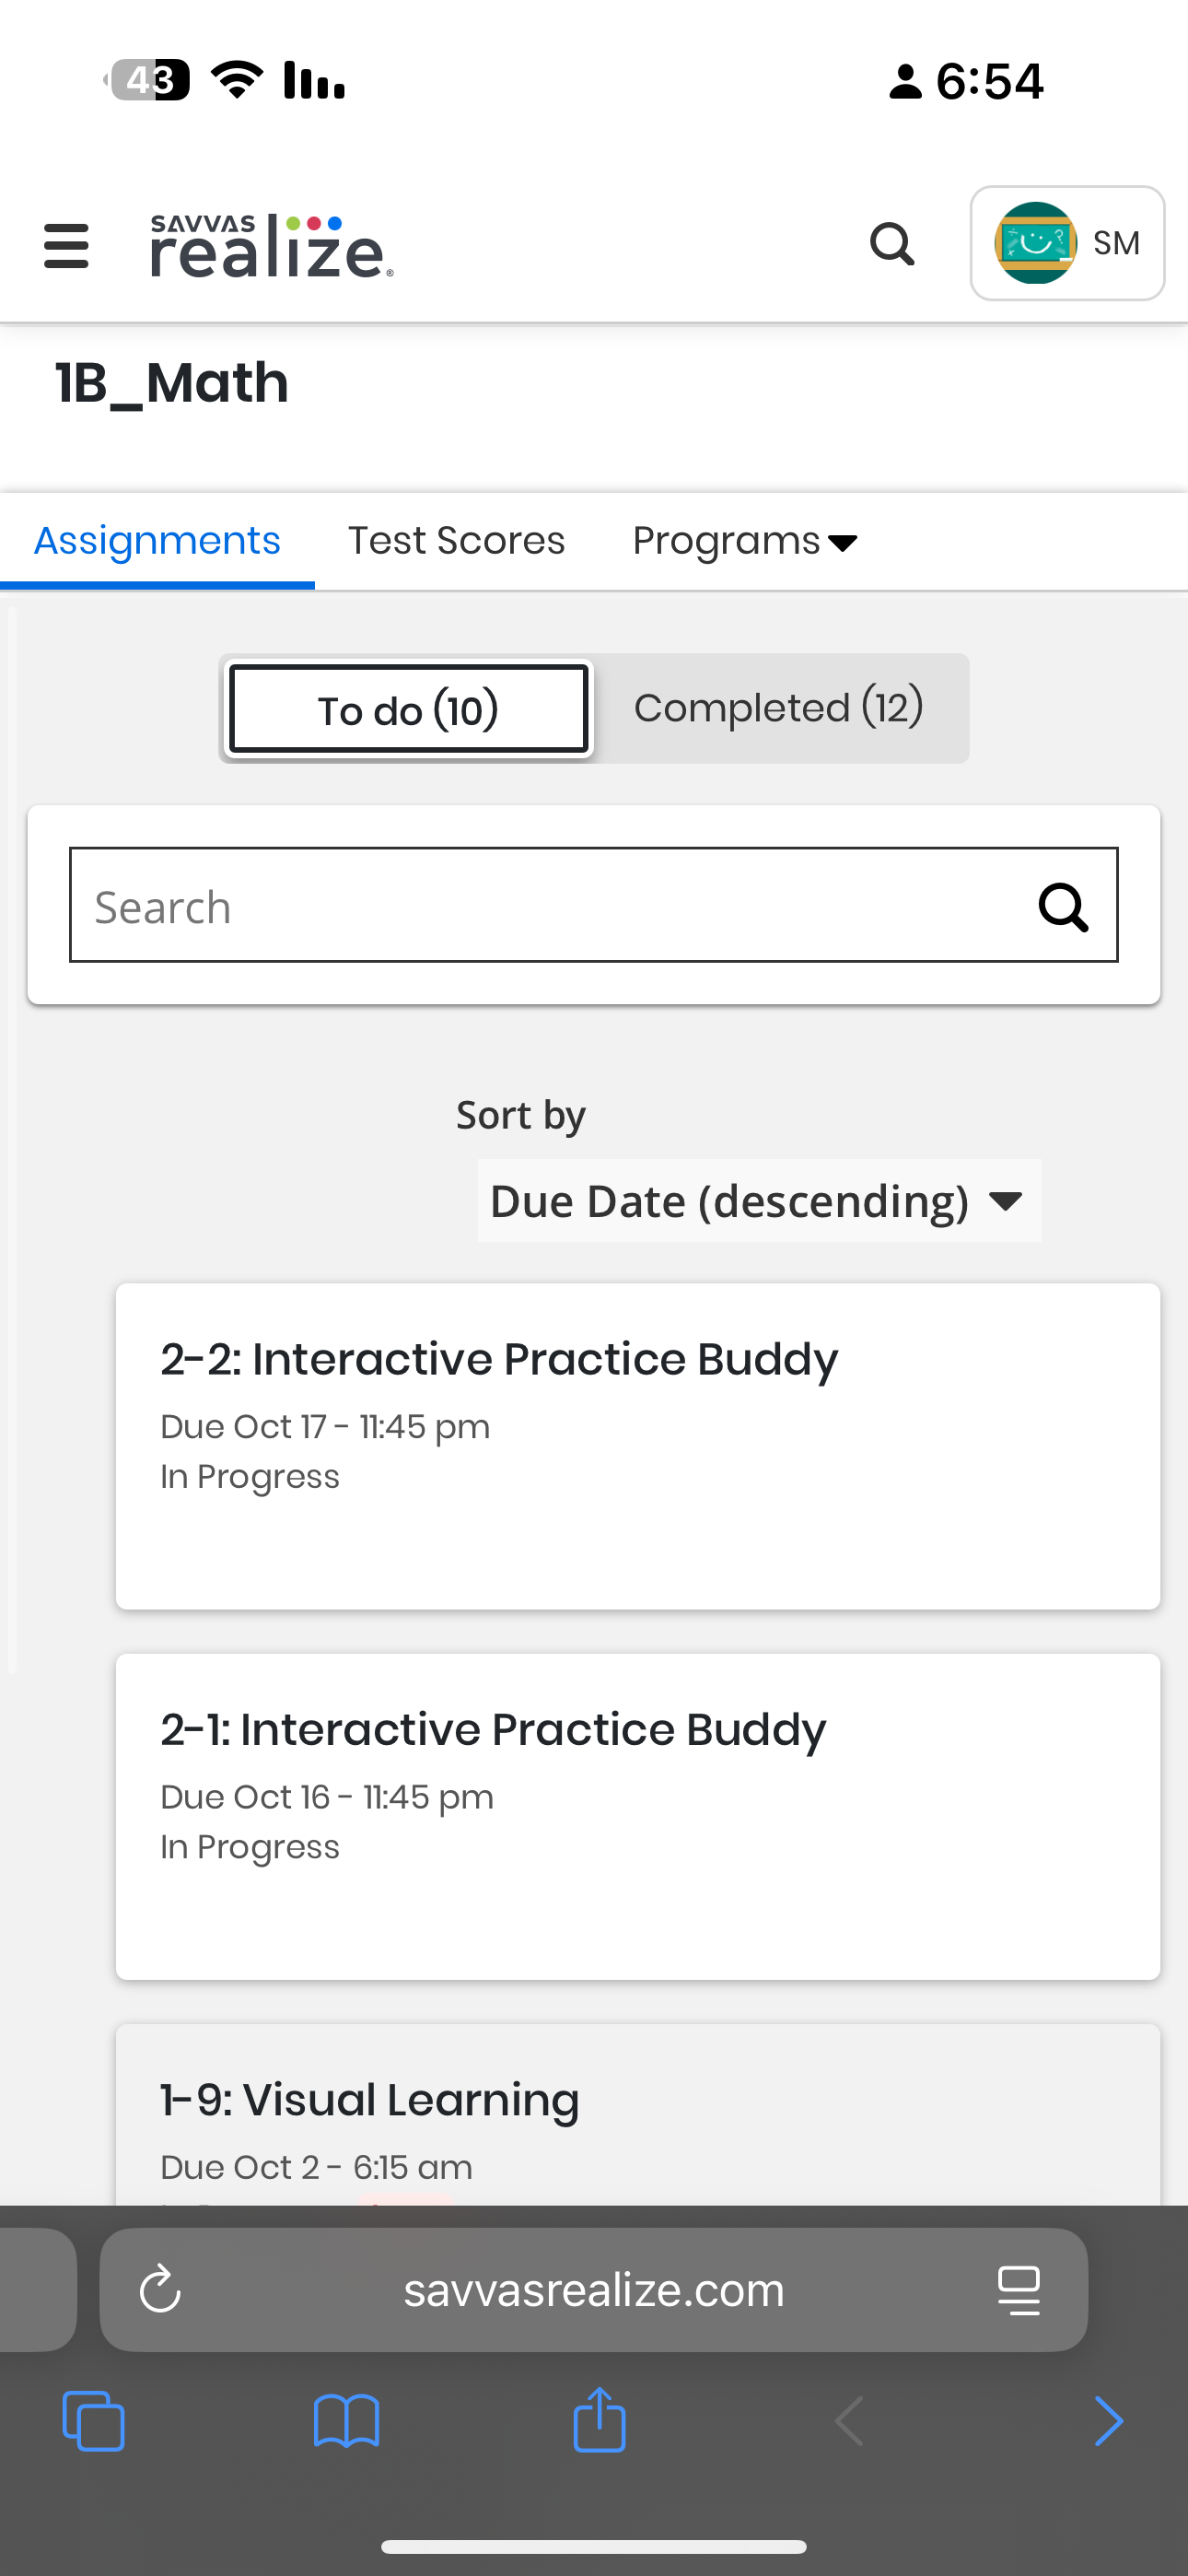Open the hamburger navigation menu
The image size is (1188, 2576).
click(x=66, y=246)
